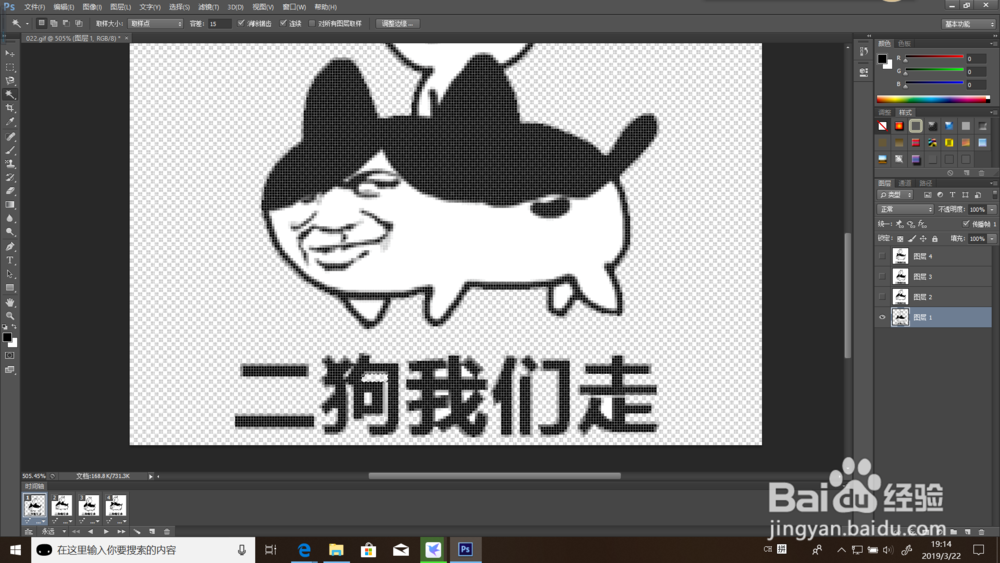The image size is (1000, 563).
Task: Select the Rectangular Marquee tool
Action: pos(10,67)
